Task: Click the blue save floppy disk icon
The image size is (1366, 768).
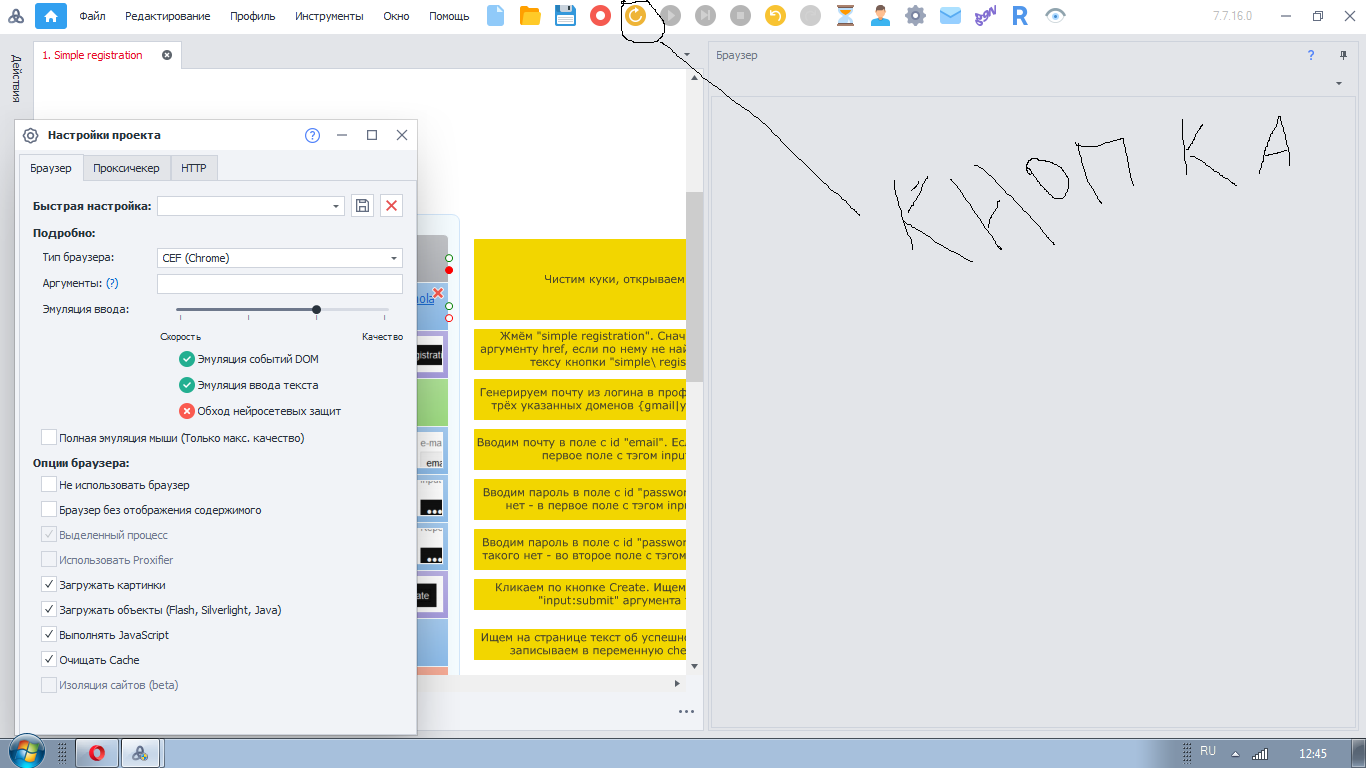Action: (x=565, y=15)
